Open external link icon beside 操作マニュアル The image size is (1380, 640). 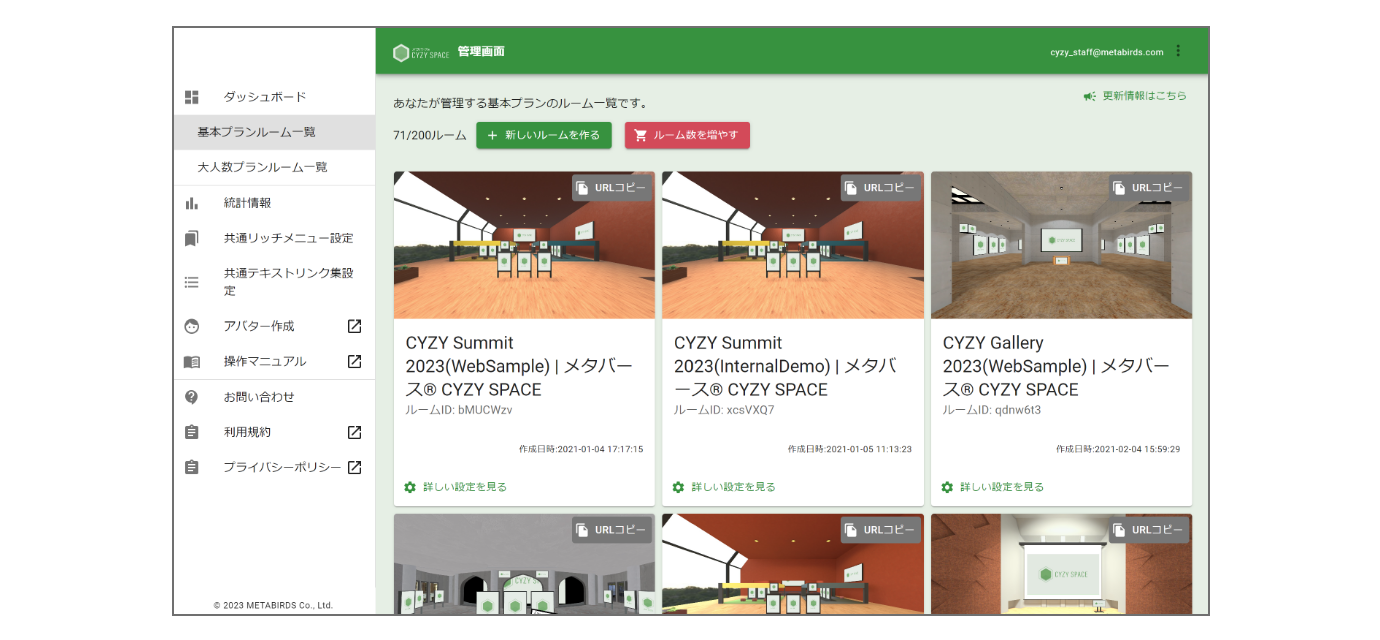[354, 361]
